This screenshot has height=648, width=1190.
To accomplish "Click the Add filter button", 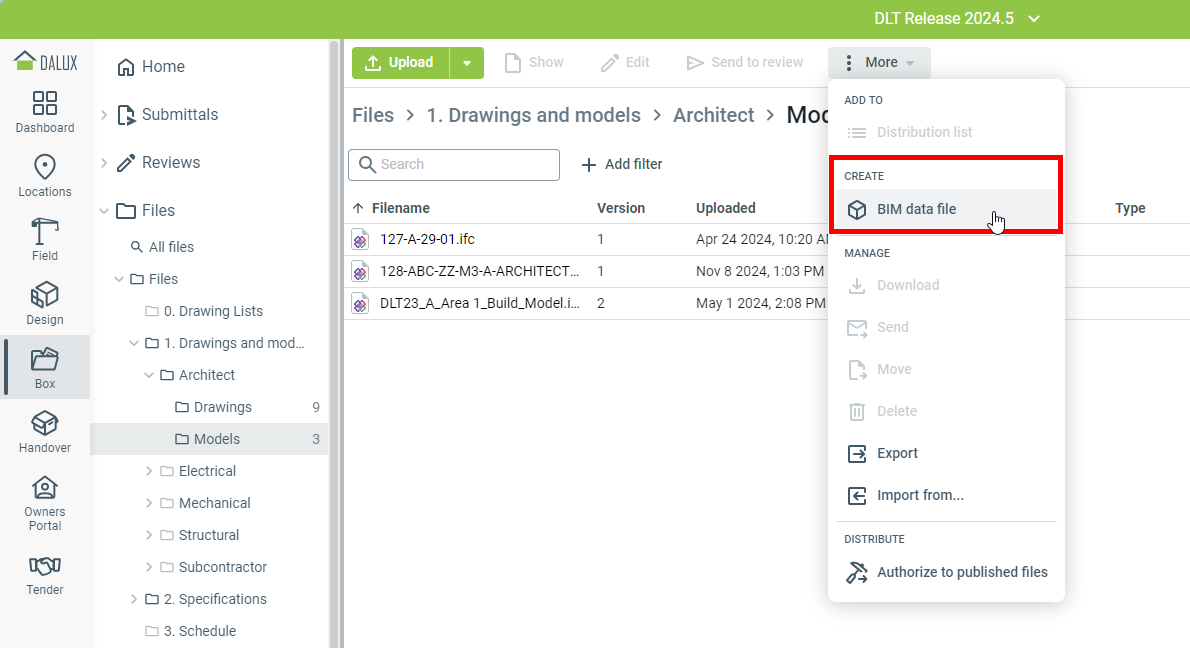I will pyautogui.click(x=621, y=164).
